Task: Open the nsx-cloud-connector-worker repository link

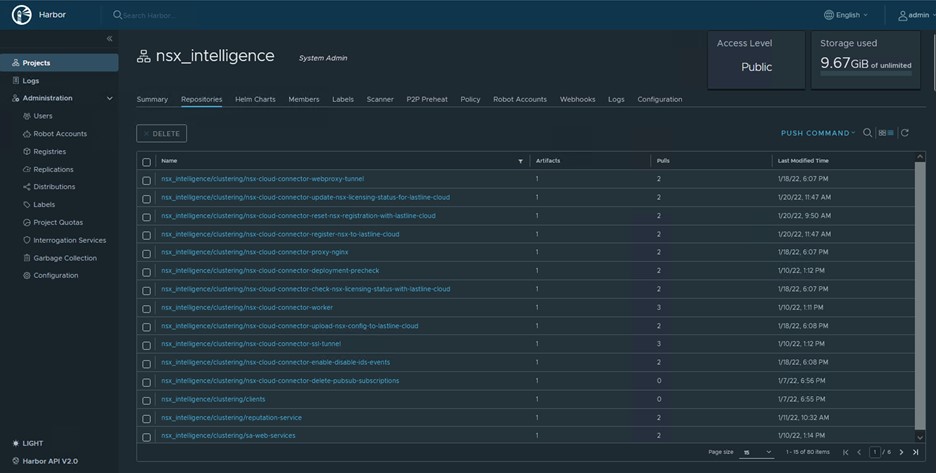Action: coord(247,307)
